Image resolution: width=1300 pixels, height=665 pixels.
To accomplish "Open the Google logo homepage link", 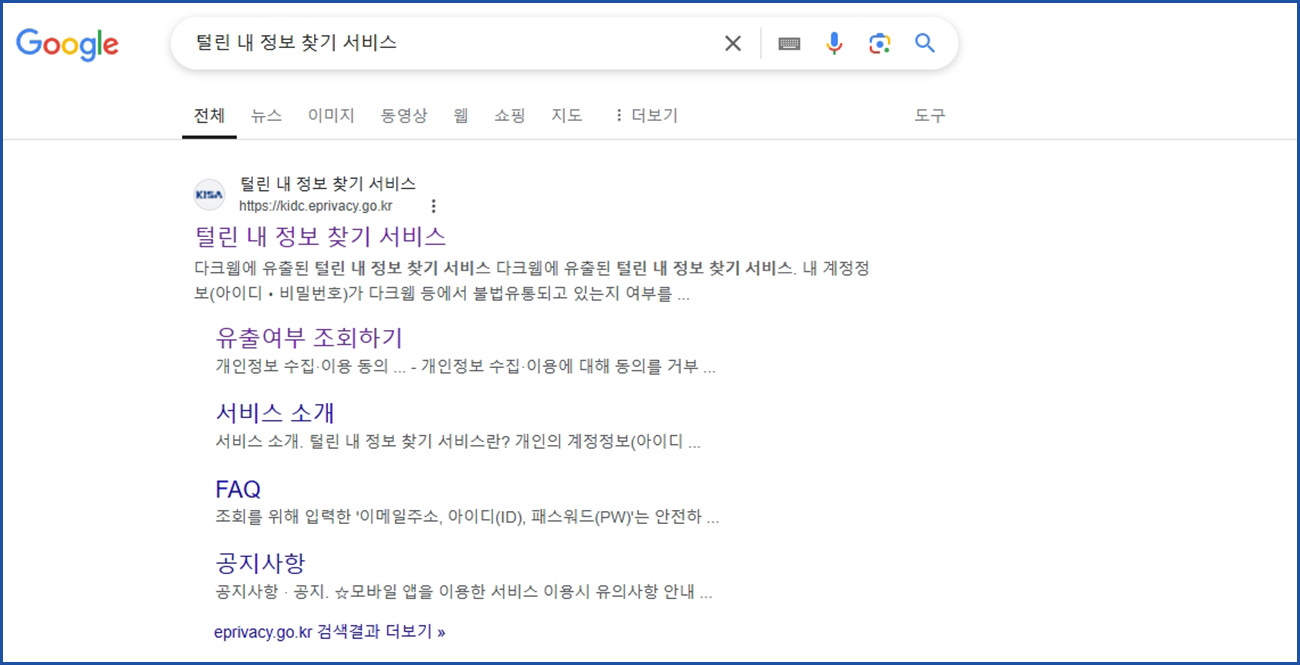I will (x=67, y=43).
